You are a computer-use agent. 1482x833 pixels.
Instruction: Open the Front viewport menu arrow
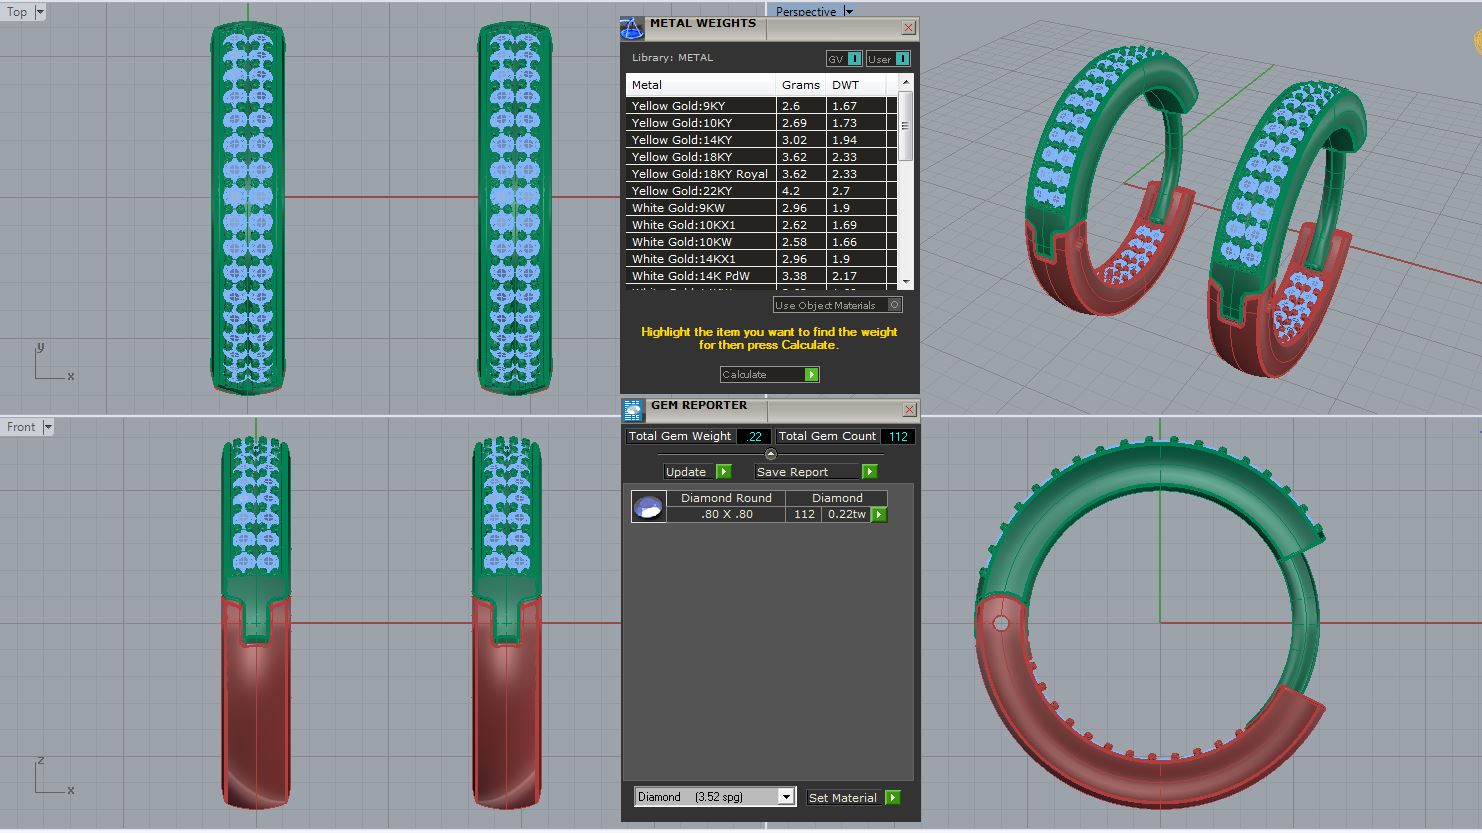[x=48, y=427]
